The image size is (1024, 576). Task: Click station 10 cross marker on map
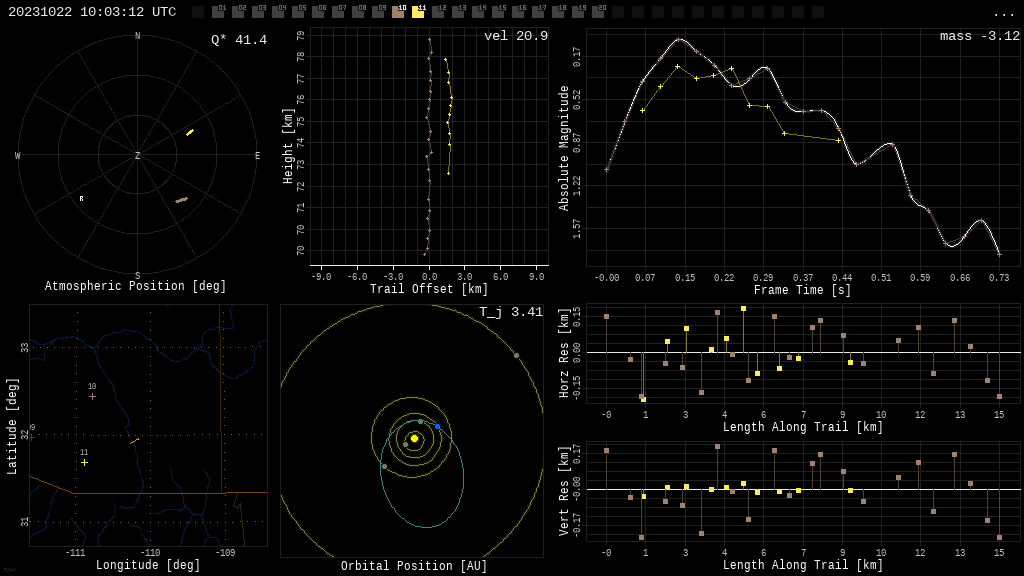[92, 396]
